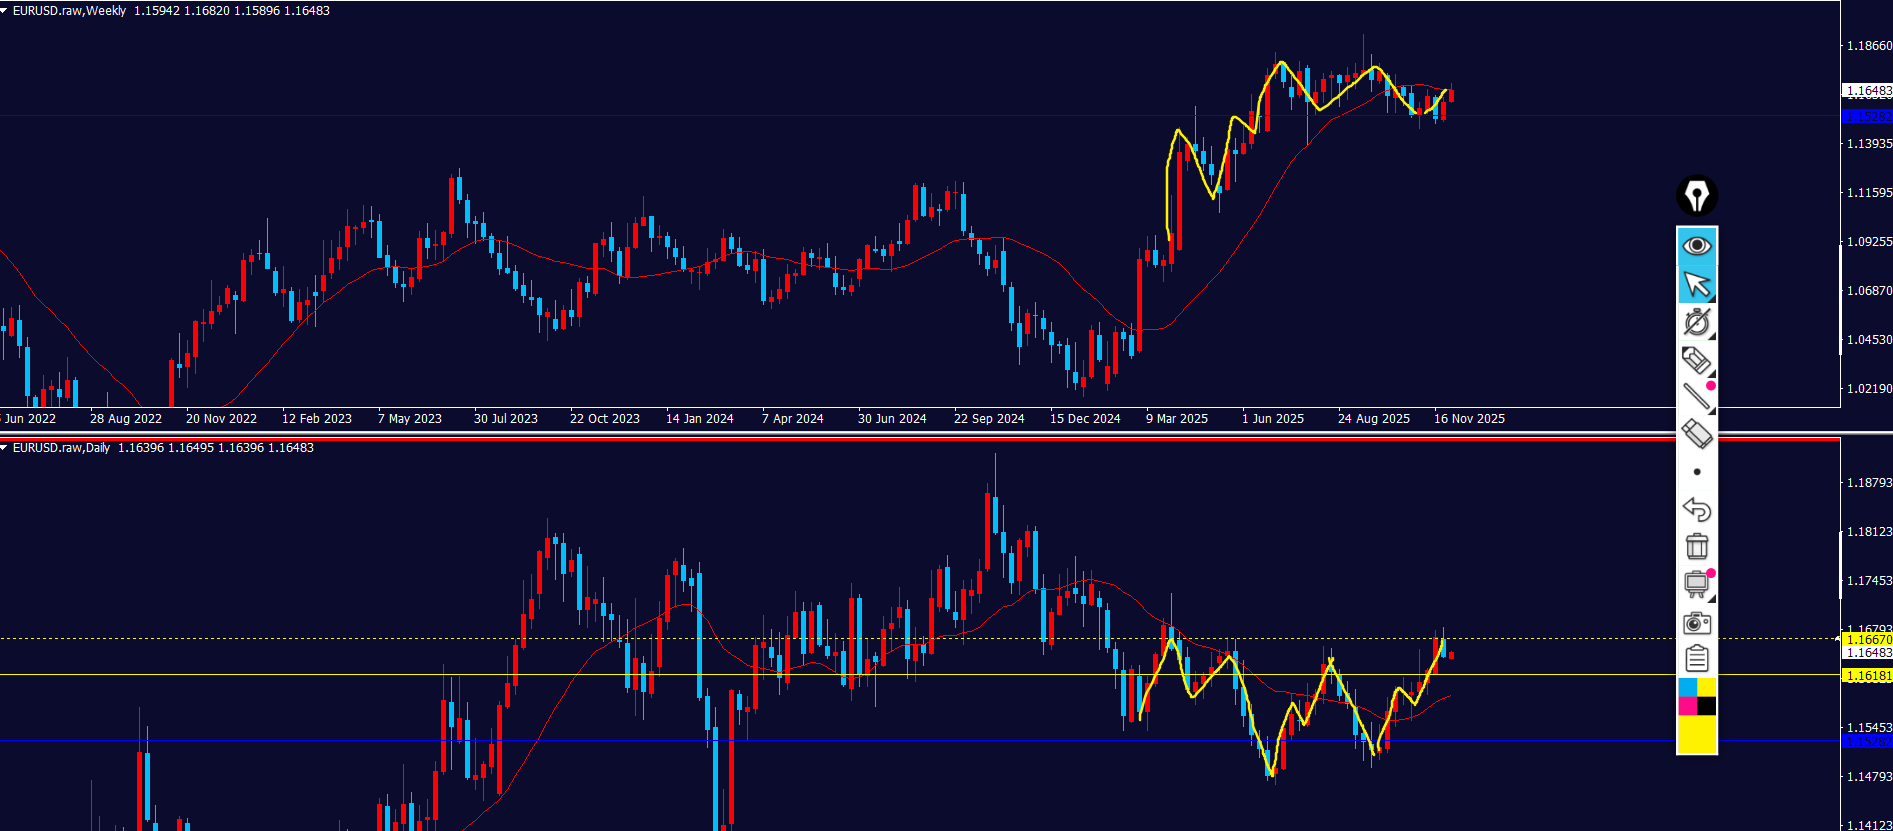
Task: Click the large yellow current color swatch
Action: point(1696,735)
